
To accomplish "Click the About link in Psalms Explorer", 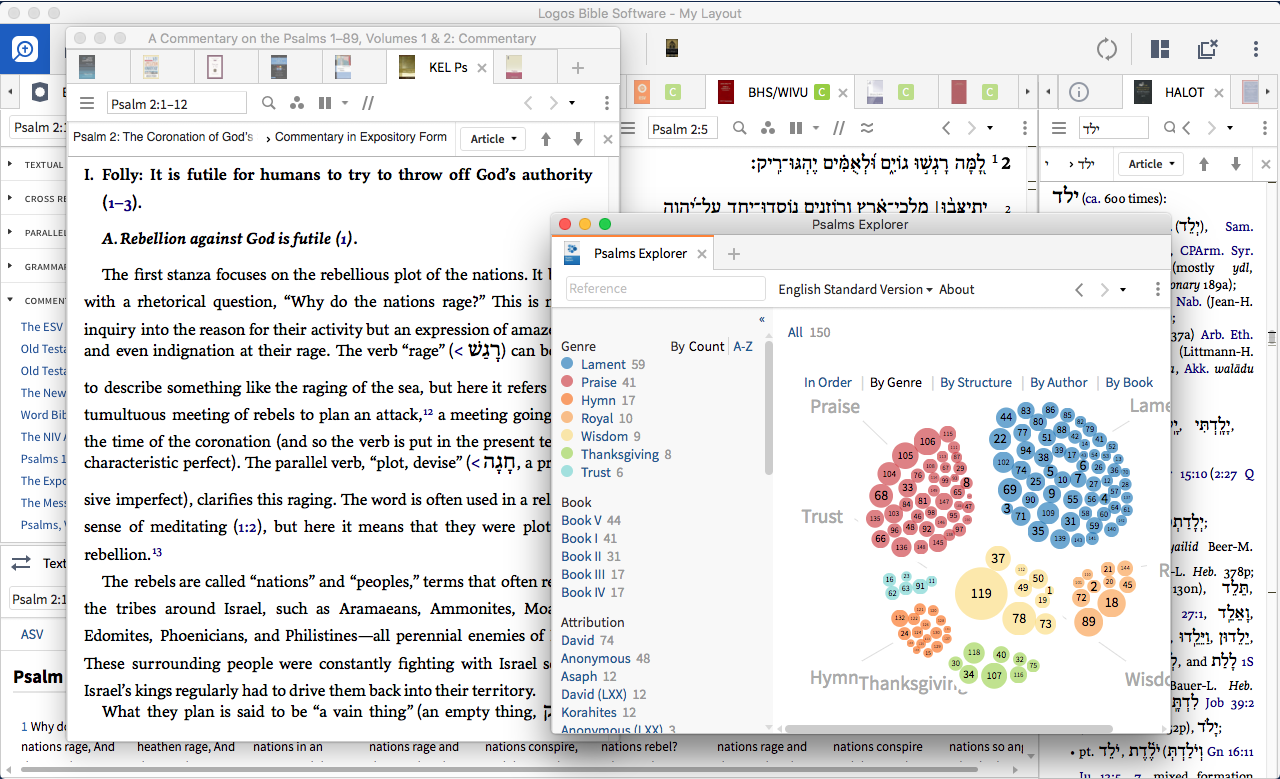I will (x=956, y=289).
